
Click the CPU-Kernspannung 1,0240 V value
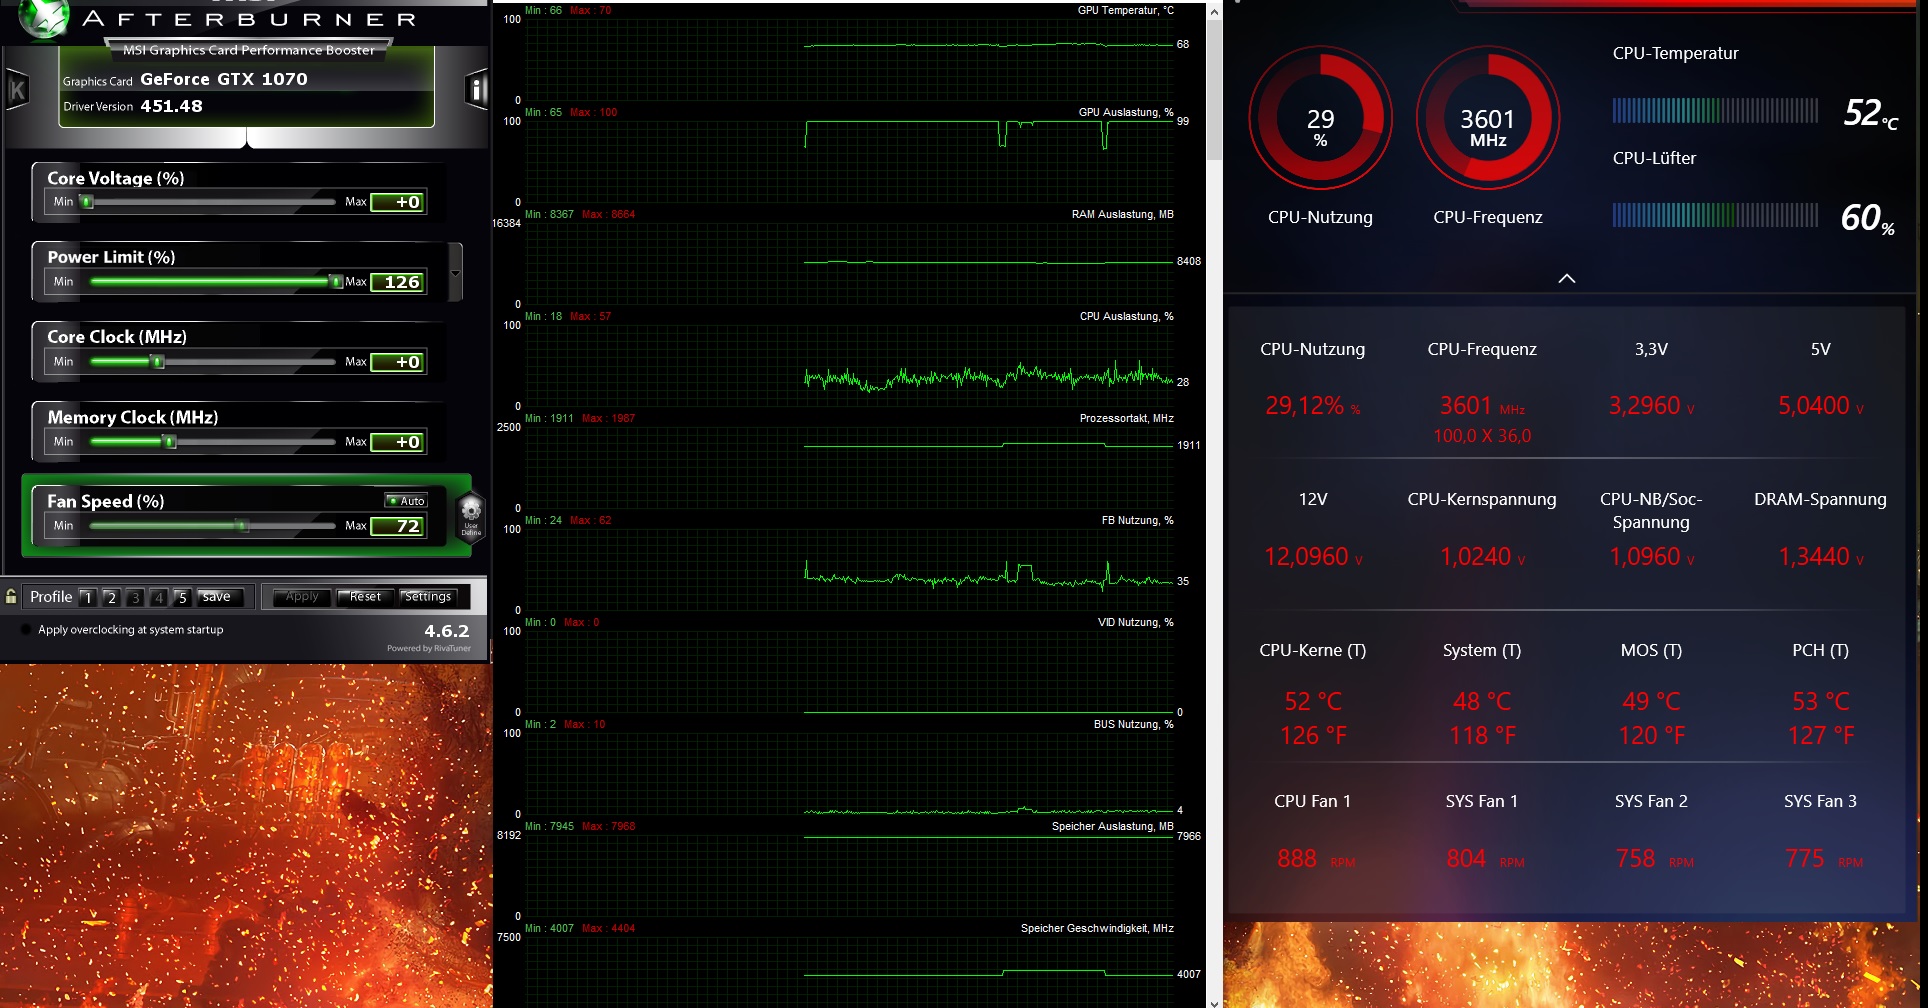tap(1482, 557)
